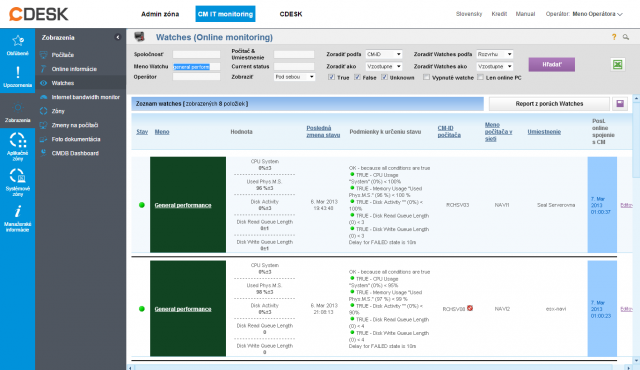Viewport: 640px width, 370px height.
Task: Open Zoradiť podľa CM-ID dropdown
Action: point(384,54)
